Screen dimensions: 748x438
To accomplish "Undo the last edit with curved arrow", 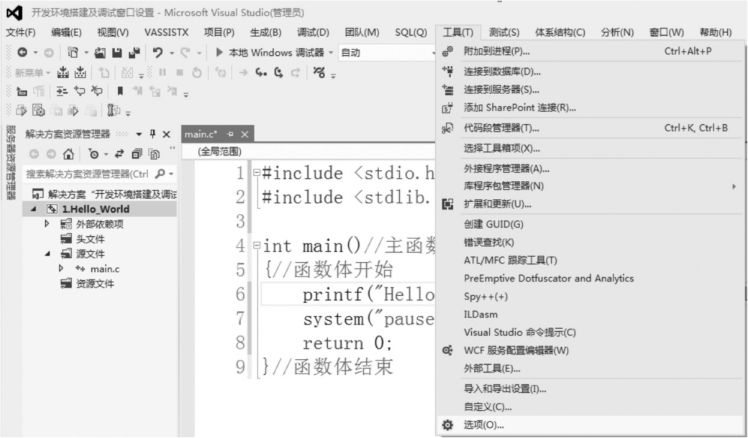I will pyautogui.click(x=157, y=52).
